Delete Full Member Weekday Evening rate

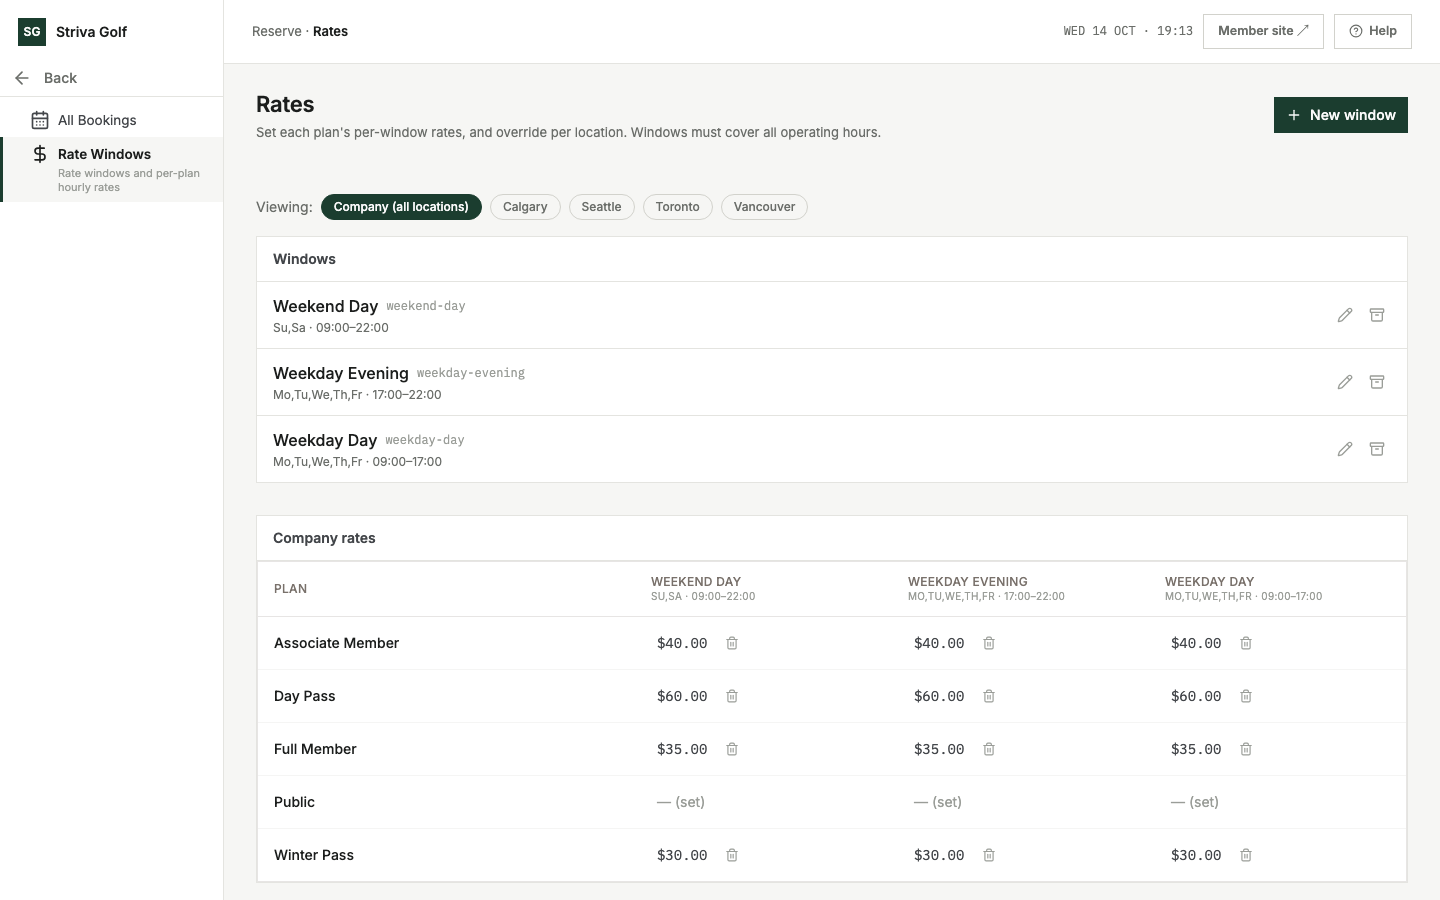coord(989,749)
